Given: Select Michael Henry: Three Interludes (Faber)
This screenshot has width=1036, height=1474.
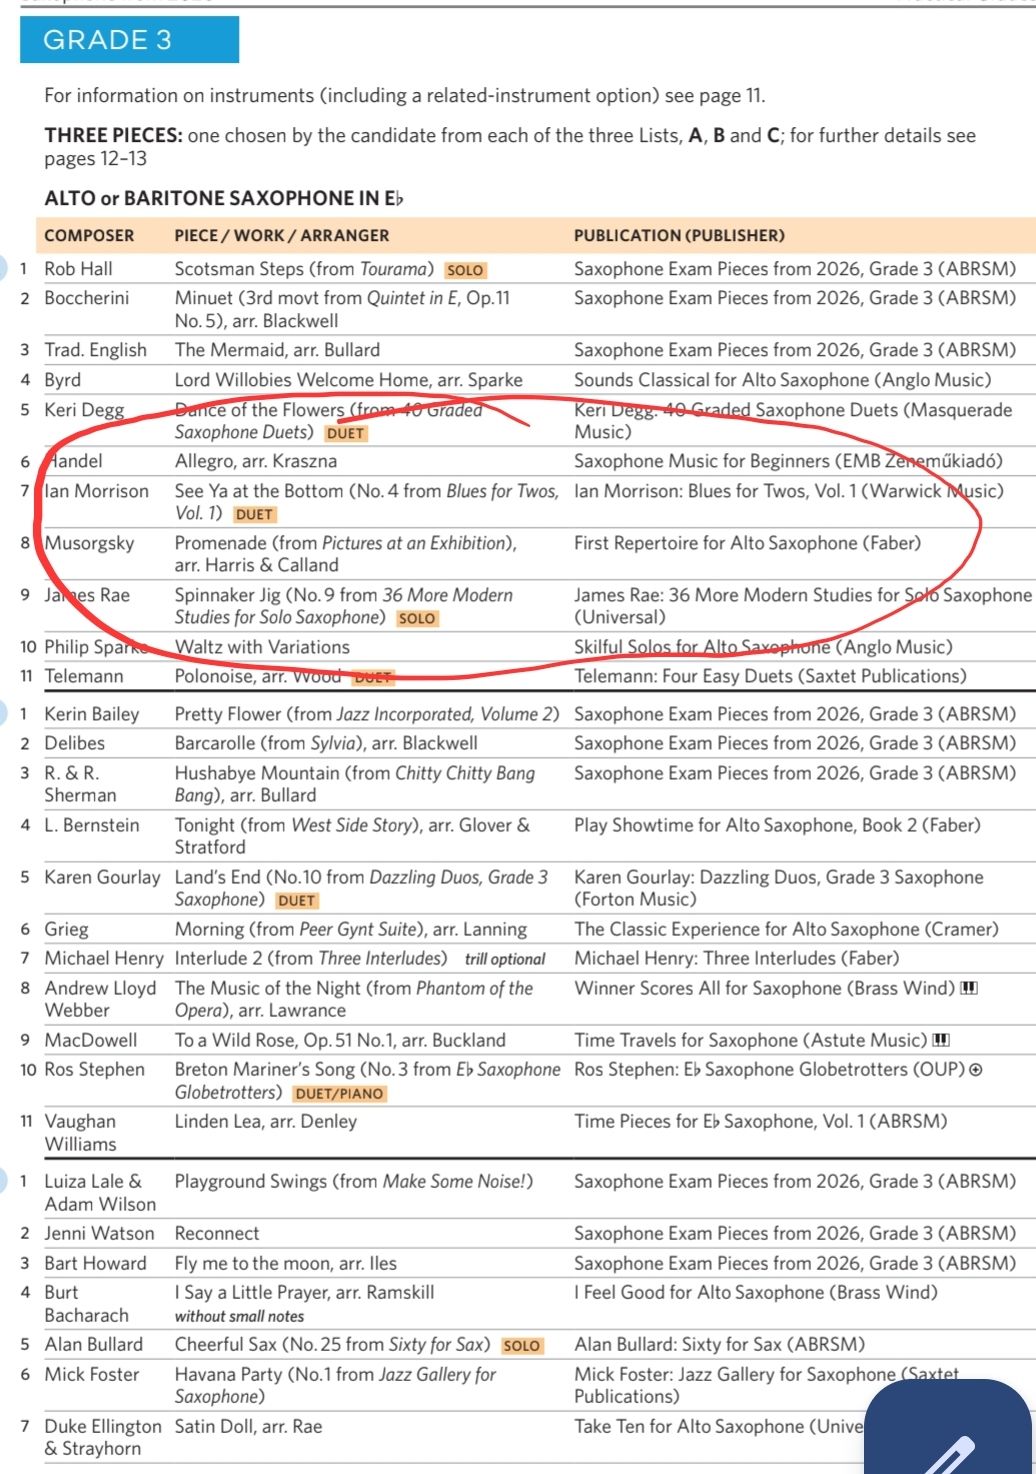Looking at the screenshot, I should [x=737, y=958].
